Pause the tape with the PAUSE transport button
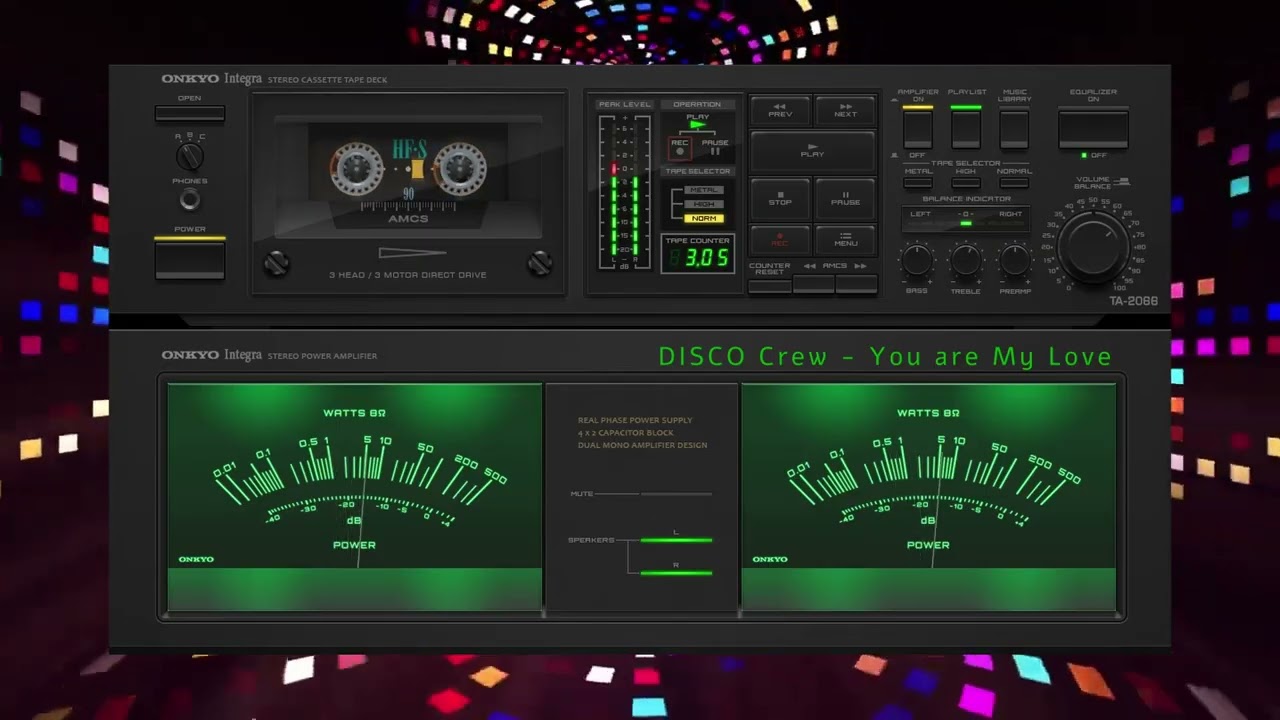This screenshot has height=720, width=1280. tap(845, 199)
